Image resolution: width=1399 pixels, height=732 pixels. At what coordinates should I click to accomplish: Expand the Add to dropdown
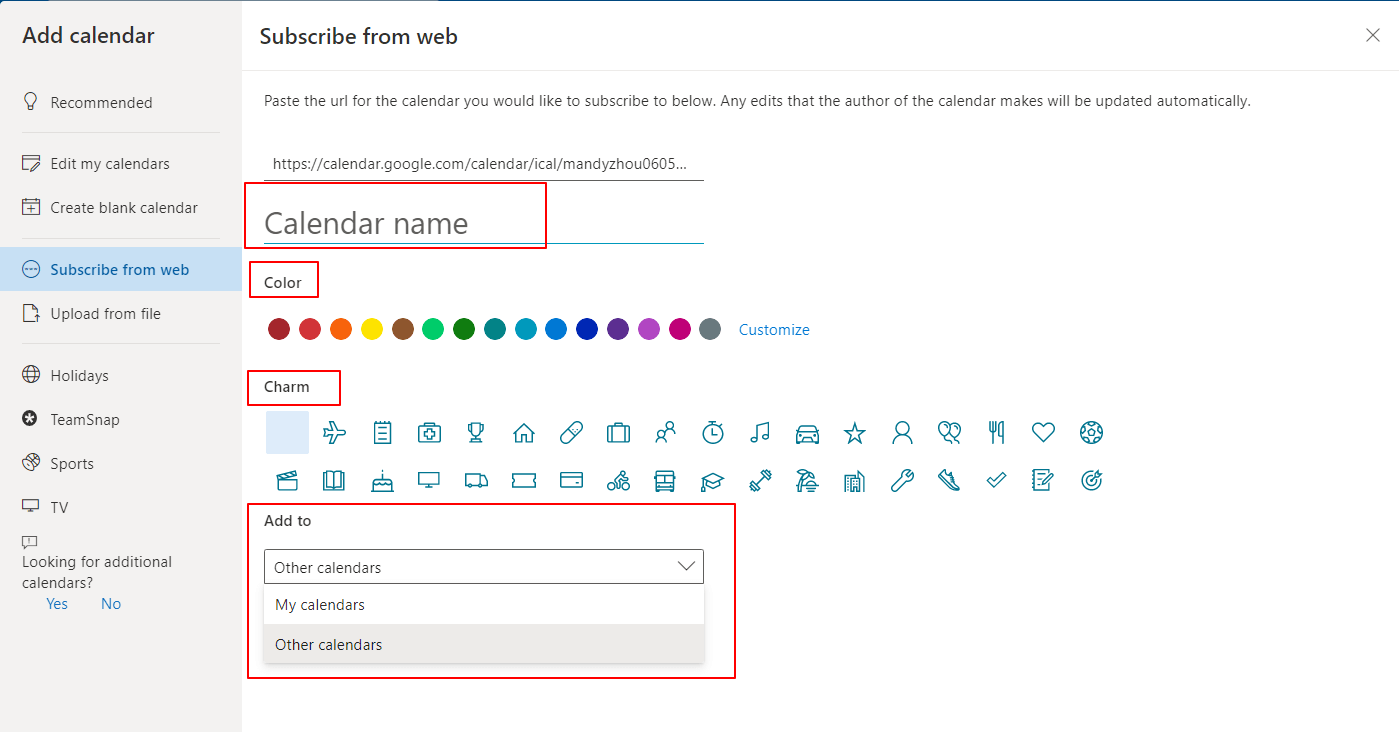(x=484, y=567)
